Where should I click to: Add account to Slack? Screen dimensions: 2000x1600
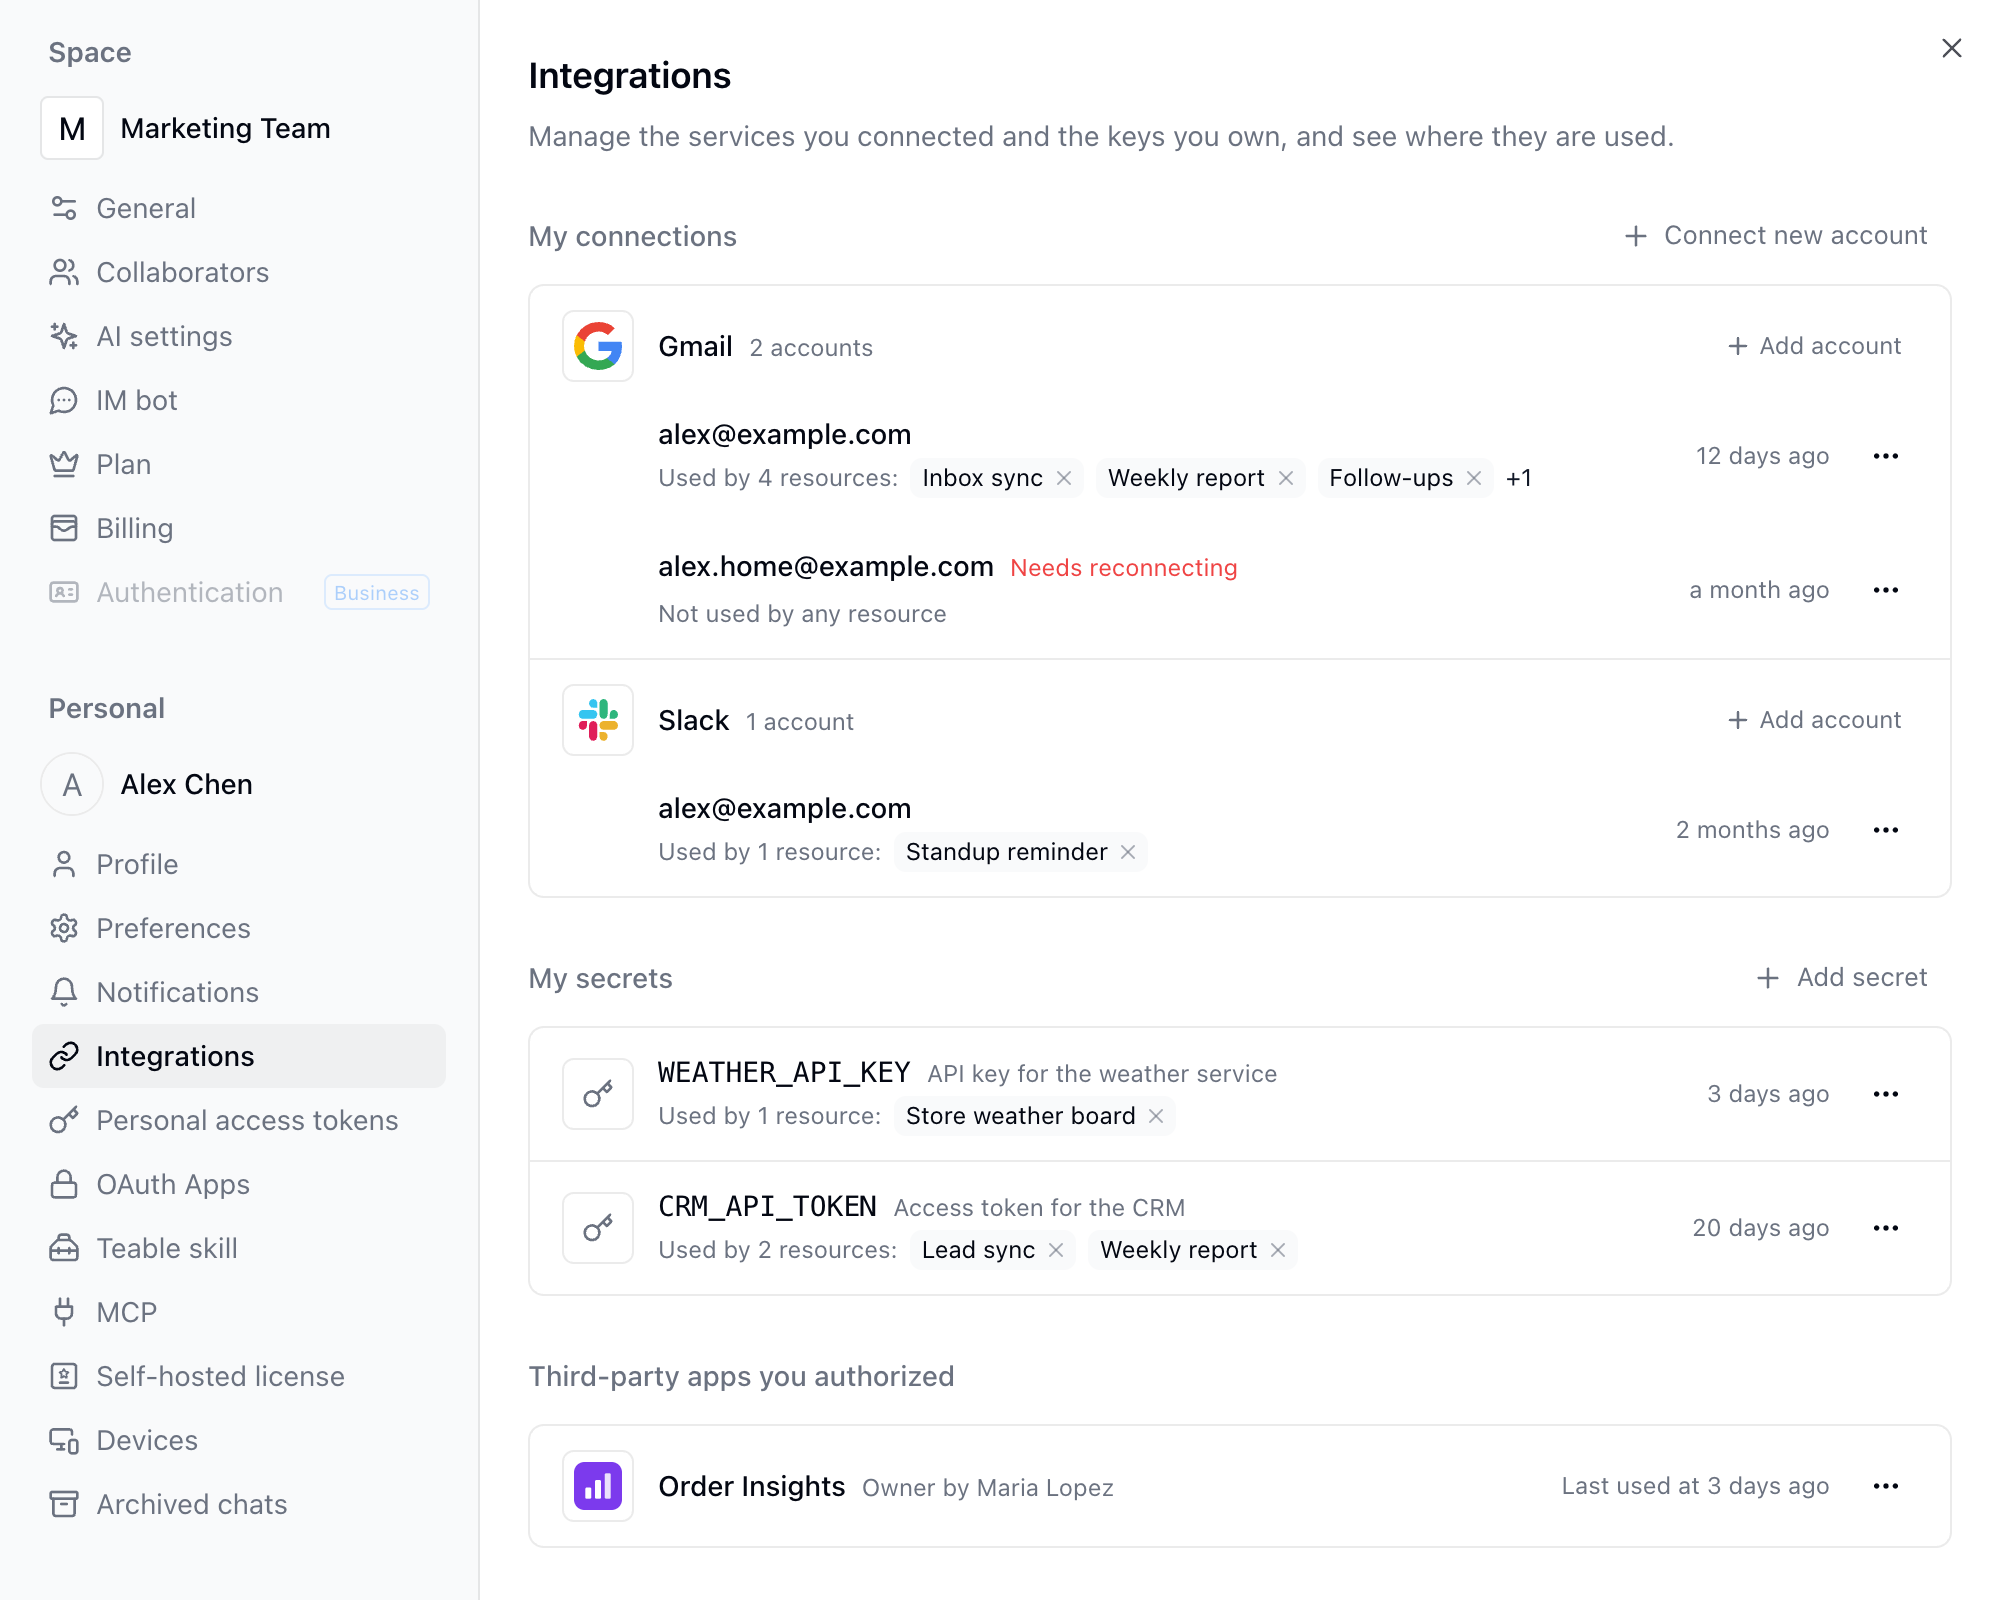(x=1815, y=720)
